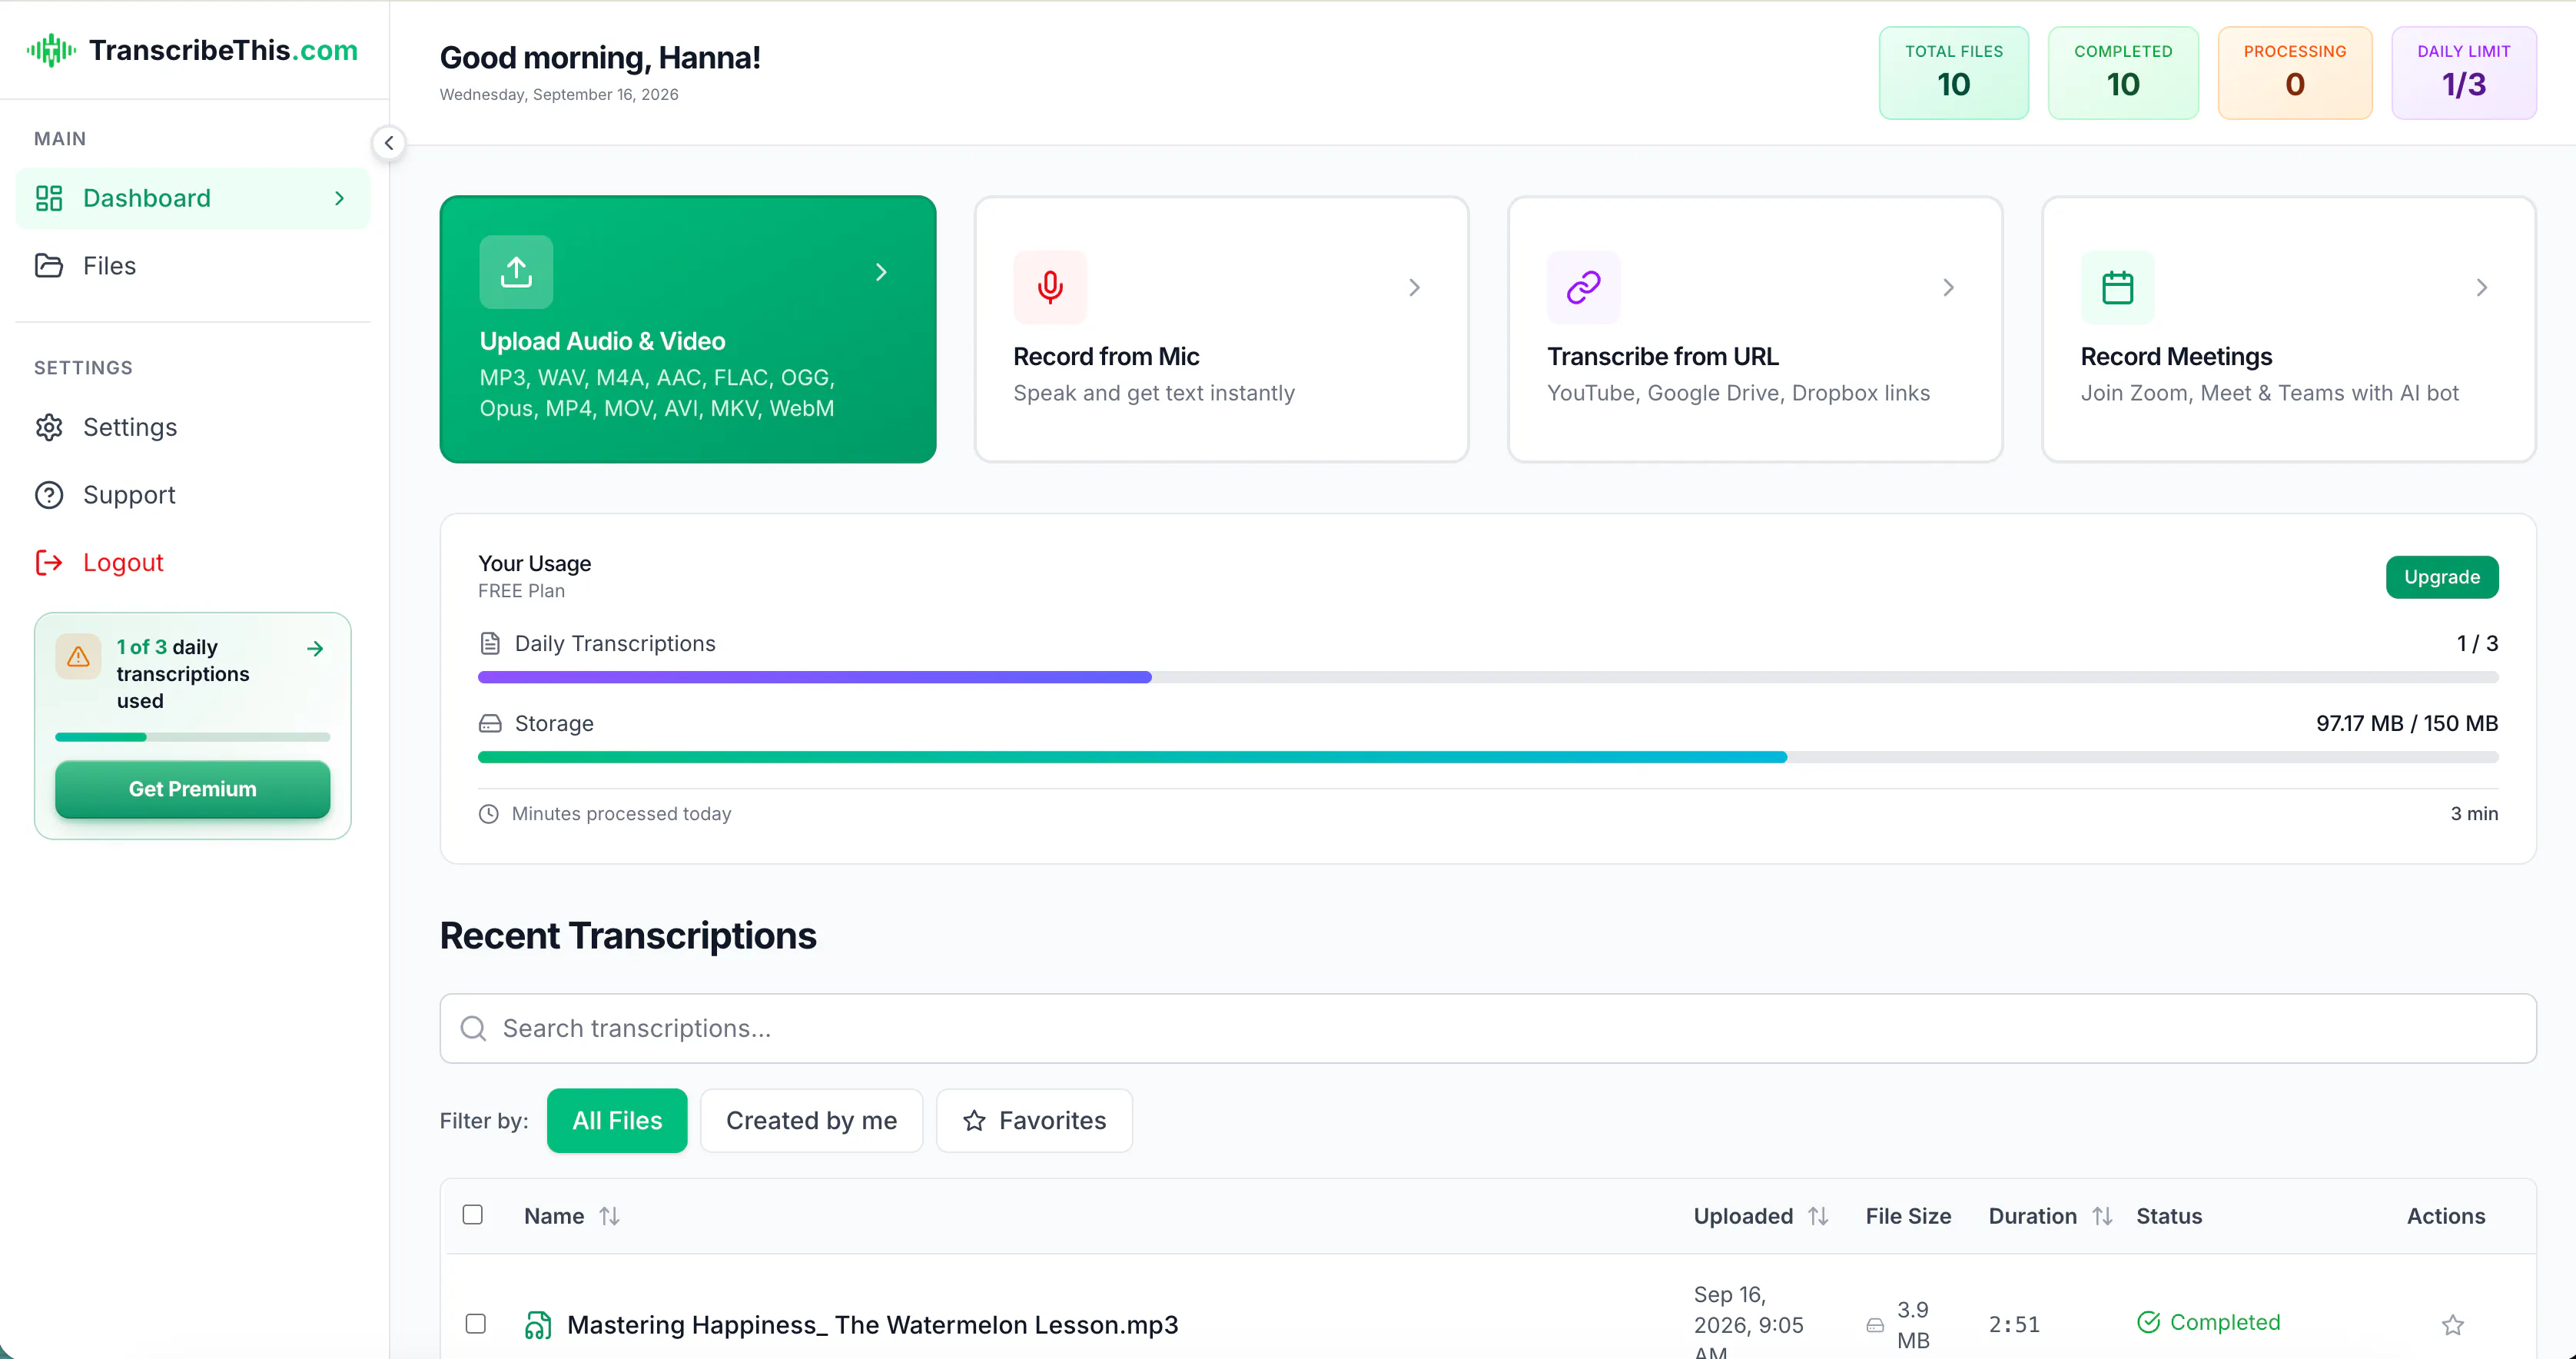Open Mastering Happiness_ The Watermelon Lesson.mp3
This screenshot has width=2576, height=1359.
(873, 1325)
